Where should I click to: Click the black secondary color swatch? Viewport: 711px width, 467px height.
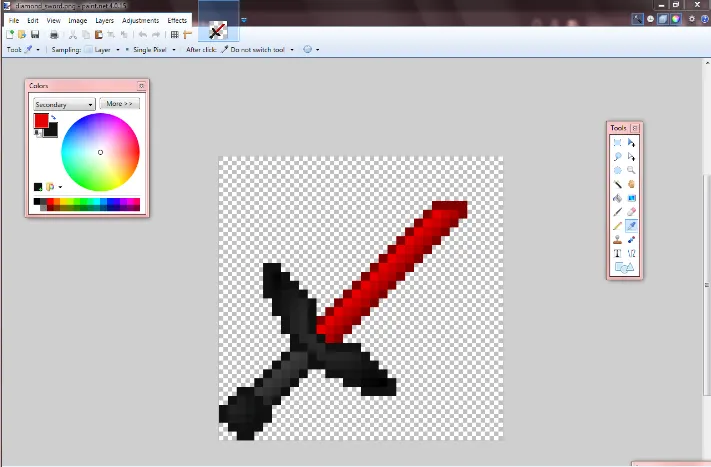click(x=52, y=131)
